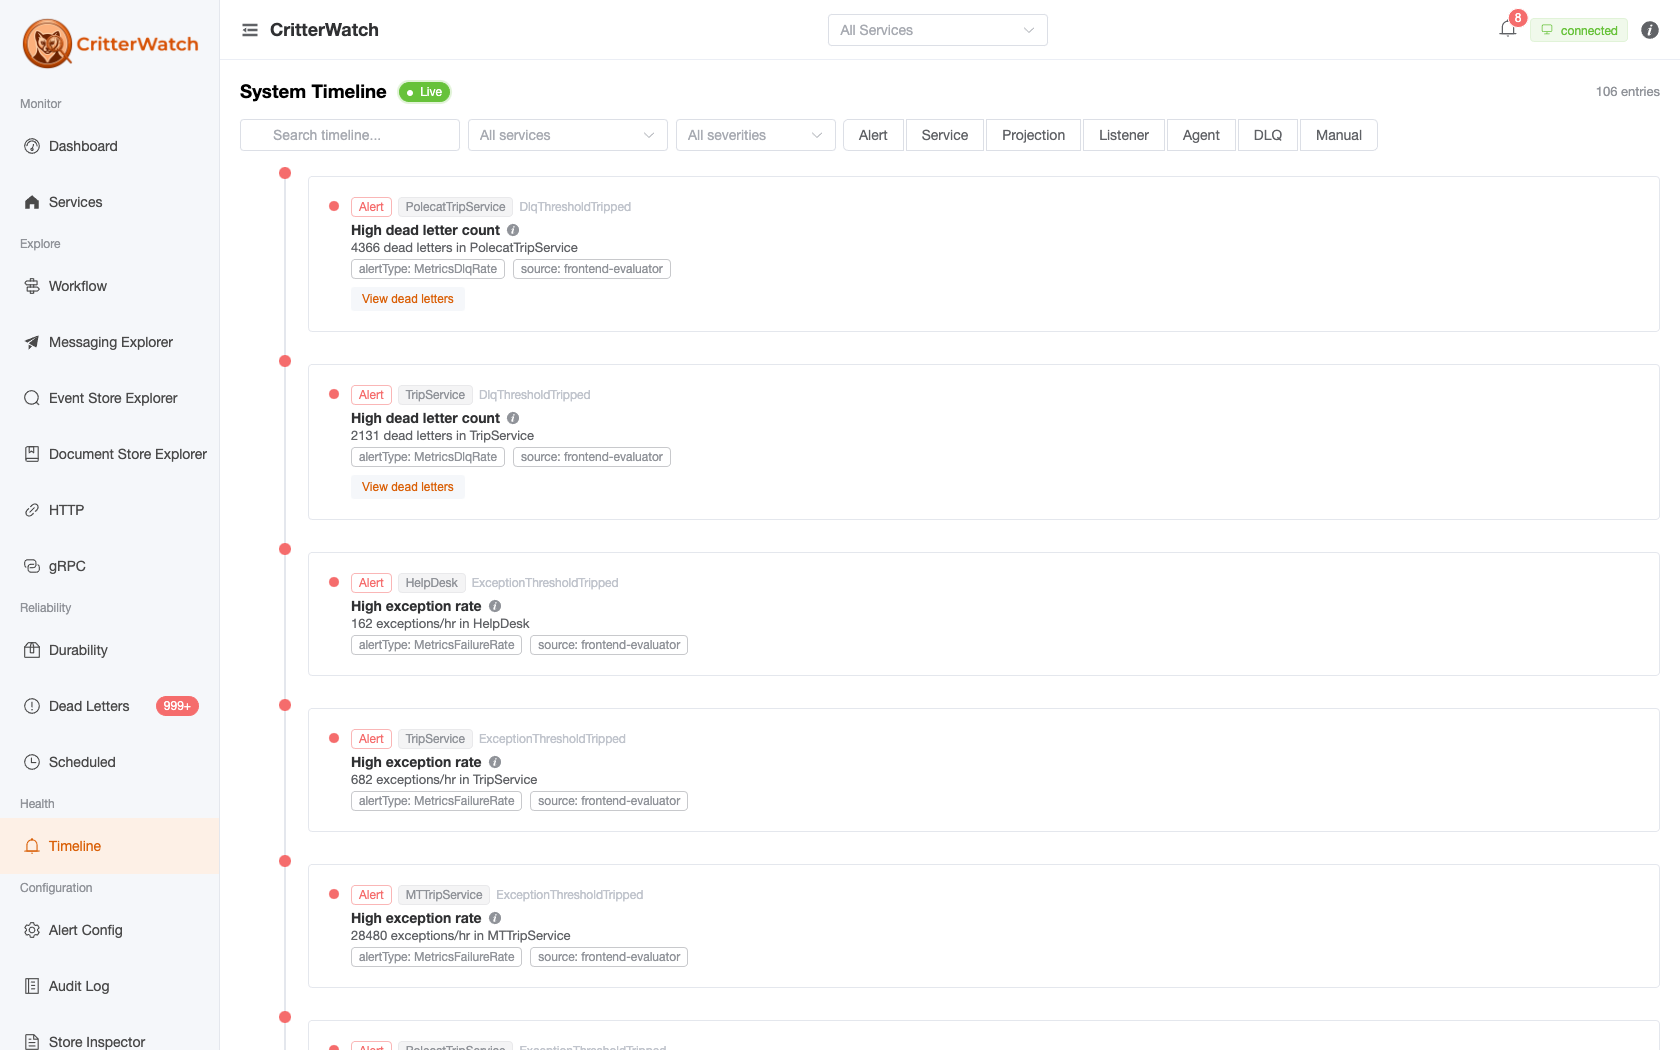This screenshot has height=1050, width=1680.
Task: Click the Dashboard gauge icon in sidebar
Action: click(x=32, y=146)
